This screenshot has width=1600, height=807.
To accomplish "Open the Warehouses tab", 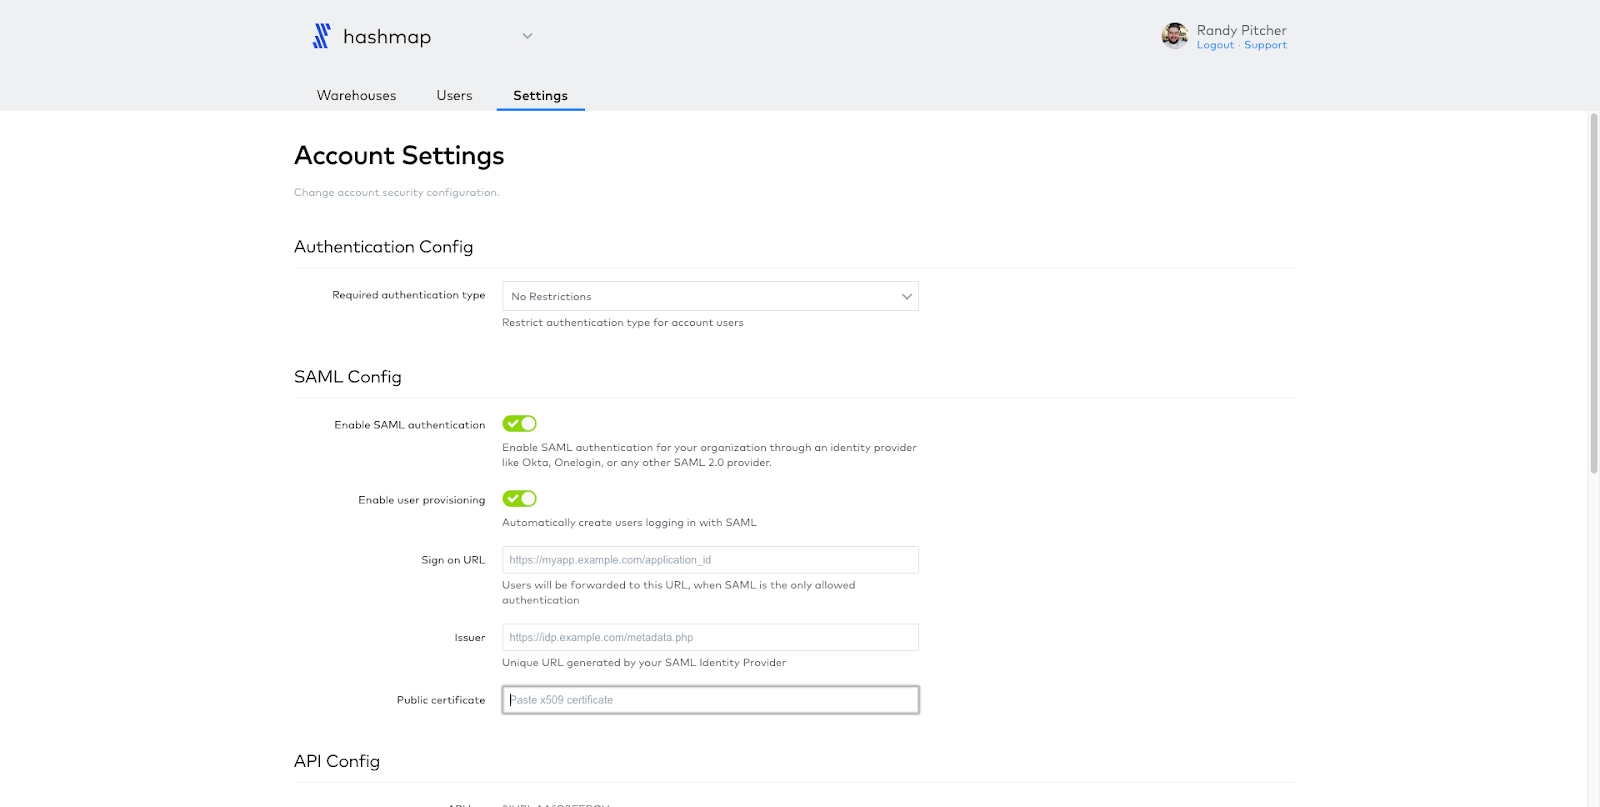I will (356, 96).
